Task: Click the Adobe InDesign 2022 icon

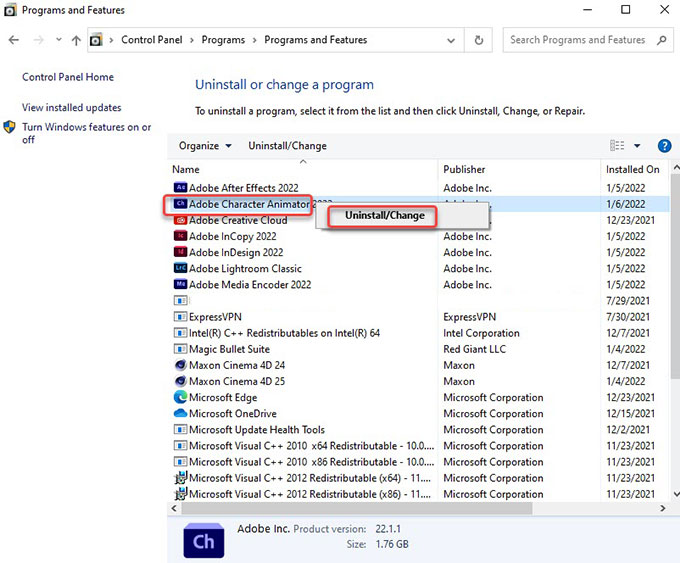Action: (180, 252)
